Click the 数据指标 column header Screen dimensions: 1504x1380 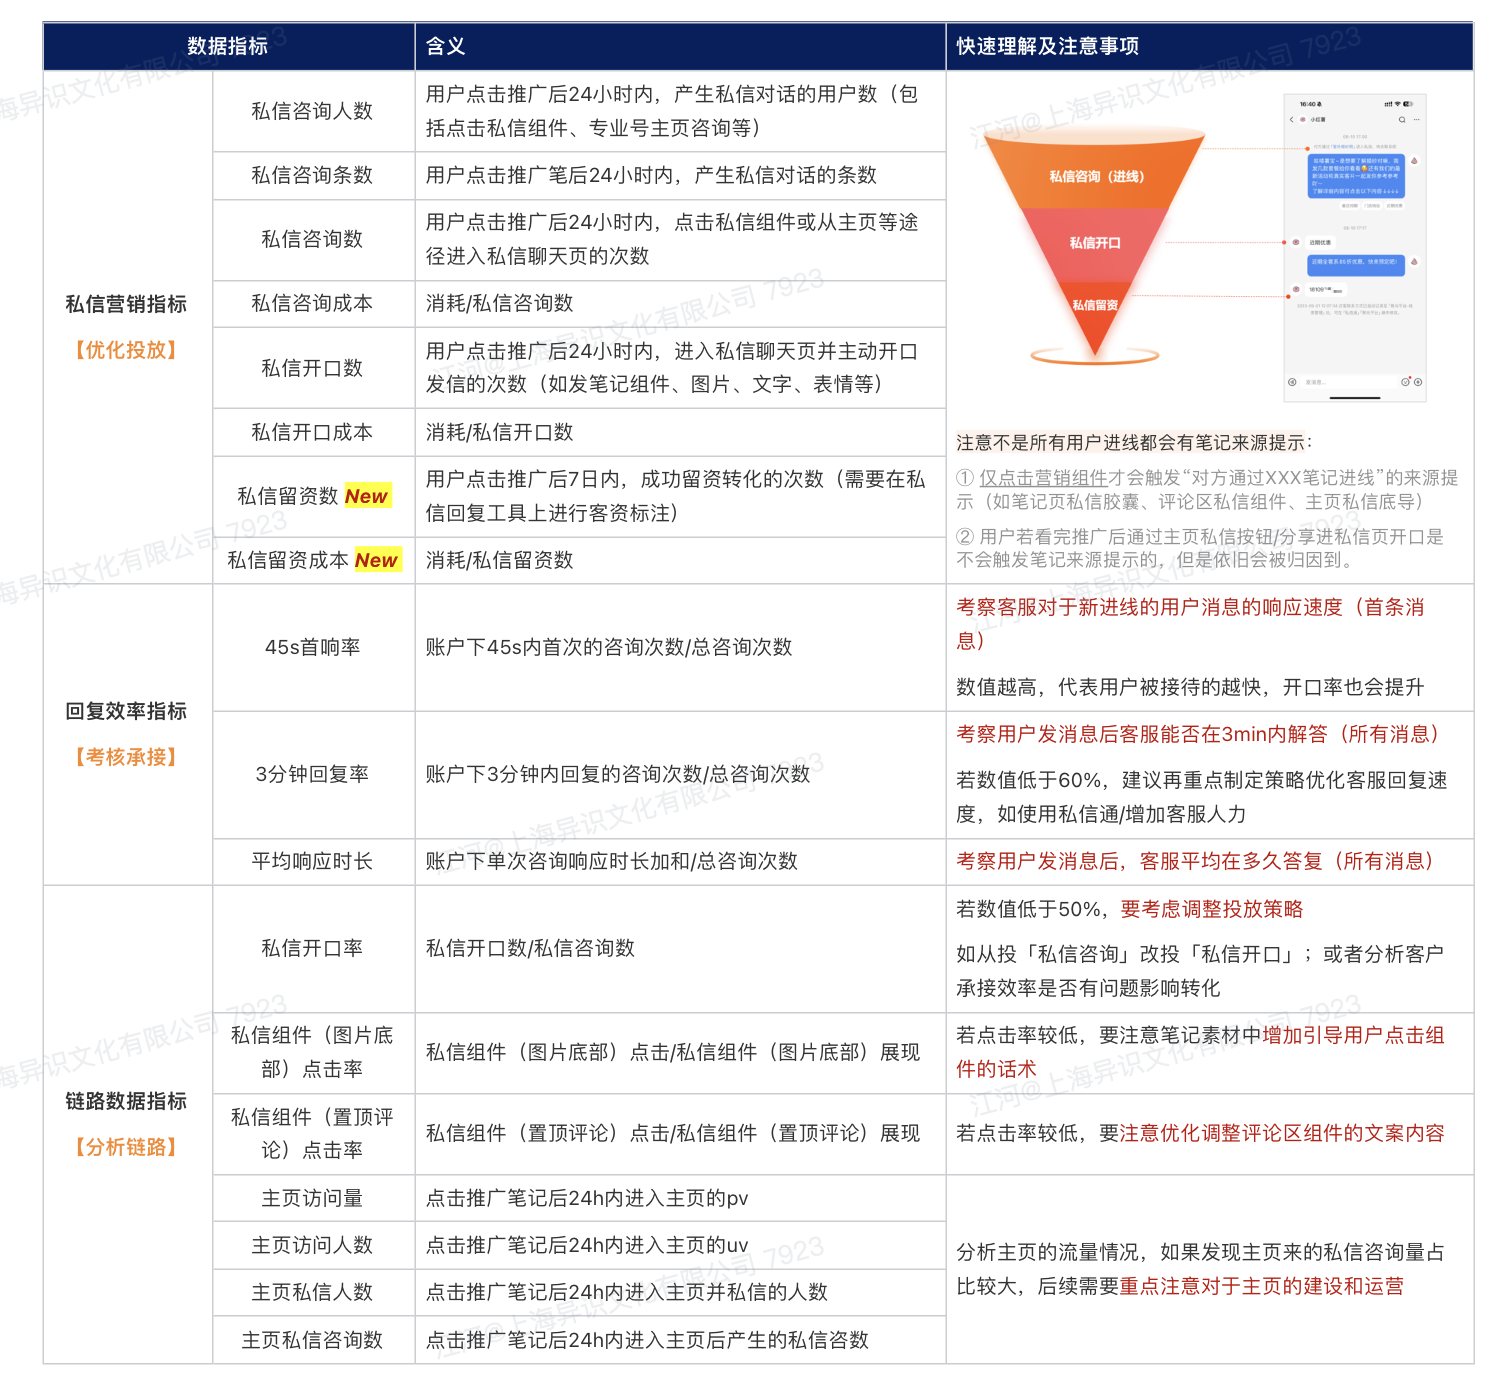228,46
